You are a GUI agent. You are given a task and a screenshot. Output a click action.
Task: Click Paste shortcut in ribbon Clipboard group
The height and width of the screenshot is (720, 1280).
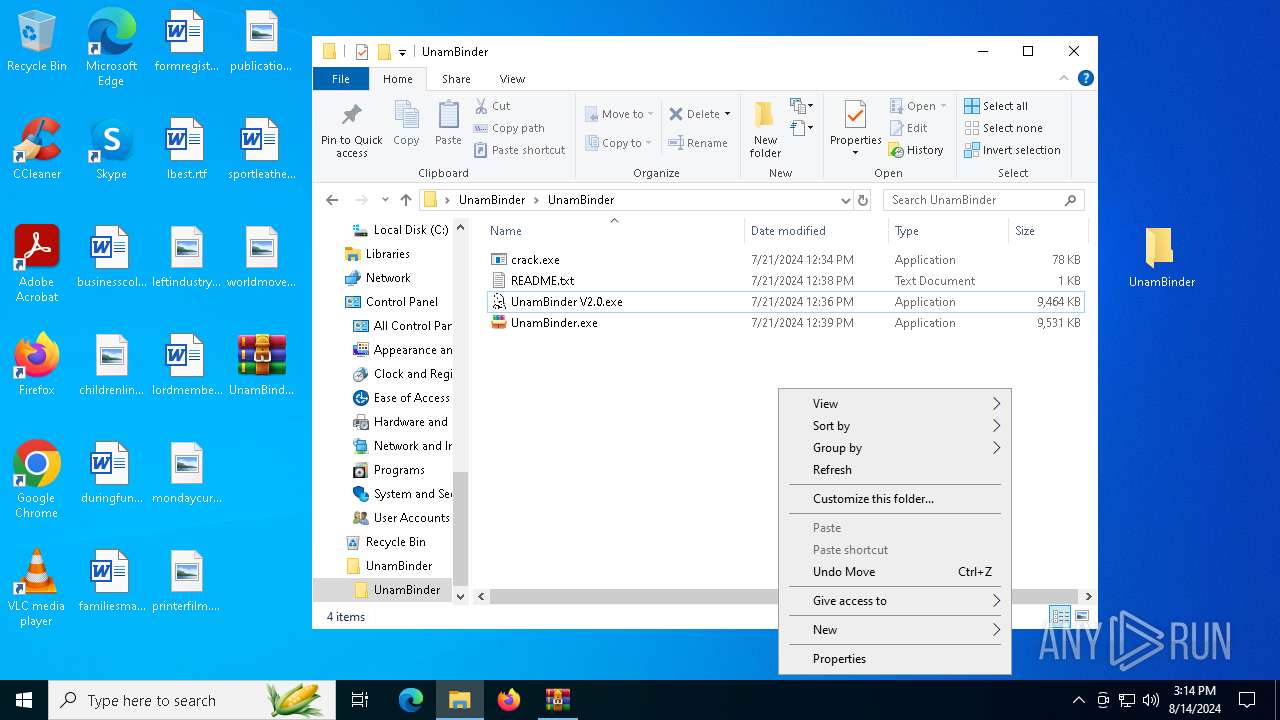click(x=520, y=150)
